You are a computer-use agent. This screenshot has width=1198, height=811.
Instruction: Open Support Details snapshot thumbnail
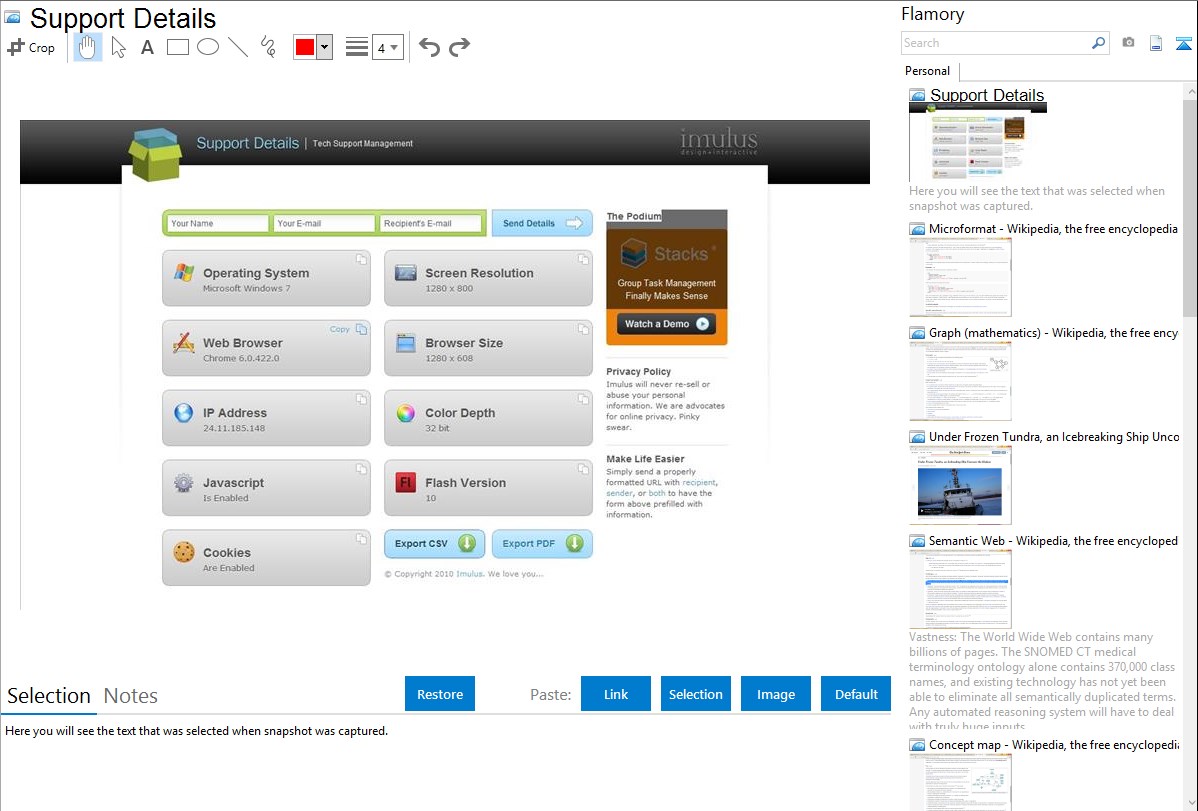coord(977,143)
